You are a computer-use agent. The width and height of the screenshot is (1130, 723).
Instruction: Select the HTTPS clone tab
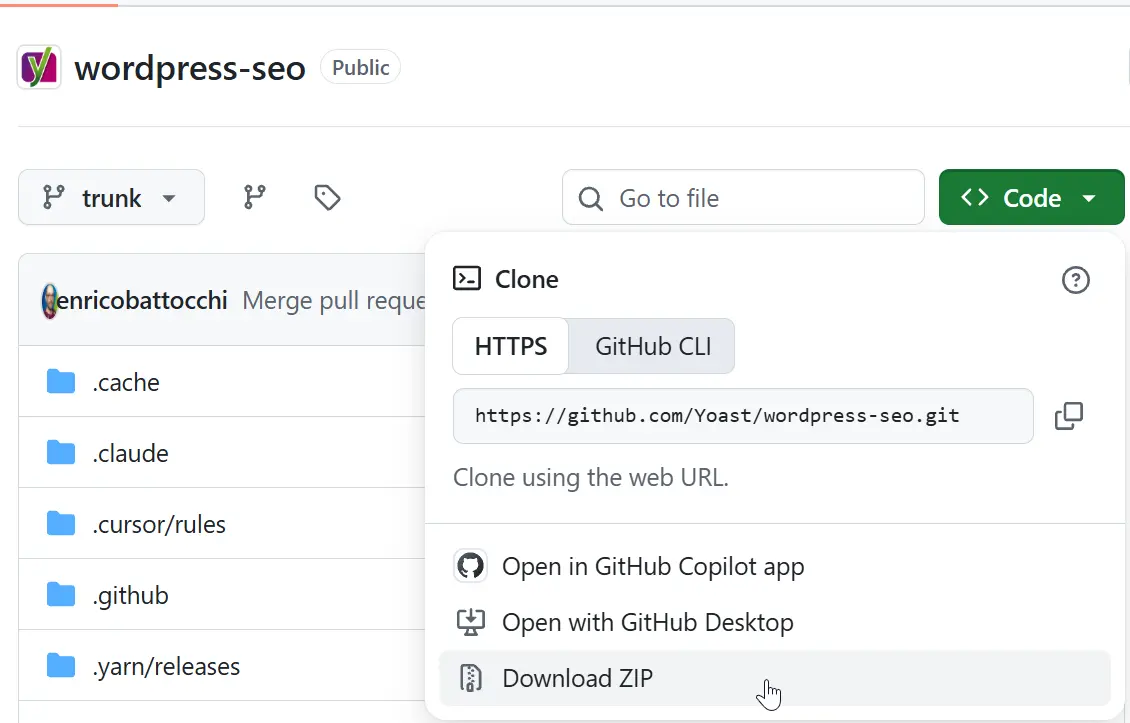click(x=511, y=346)
